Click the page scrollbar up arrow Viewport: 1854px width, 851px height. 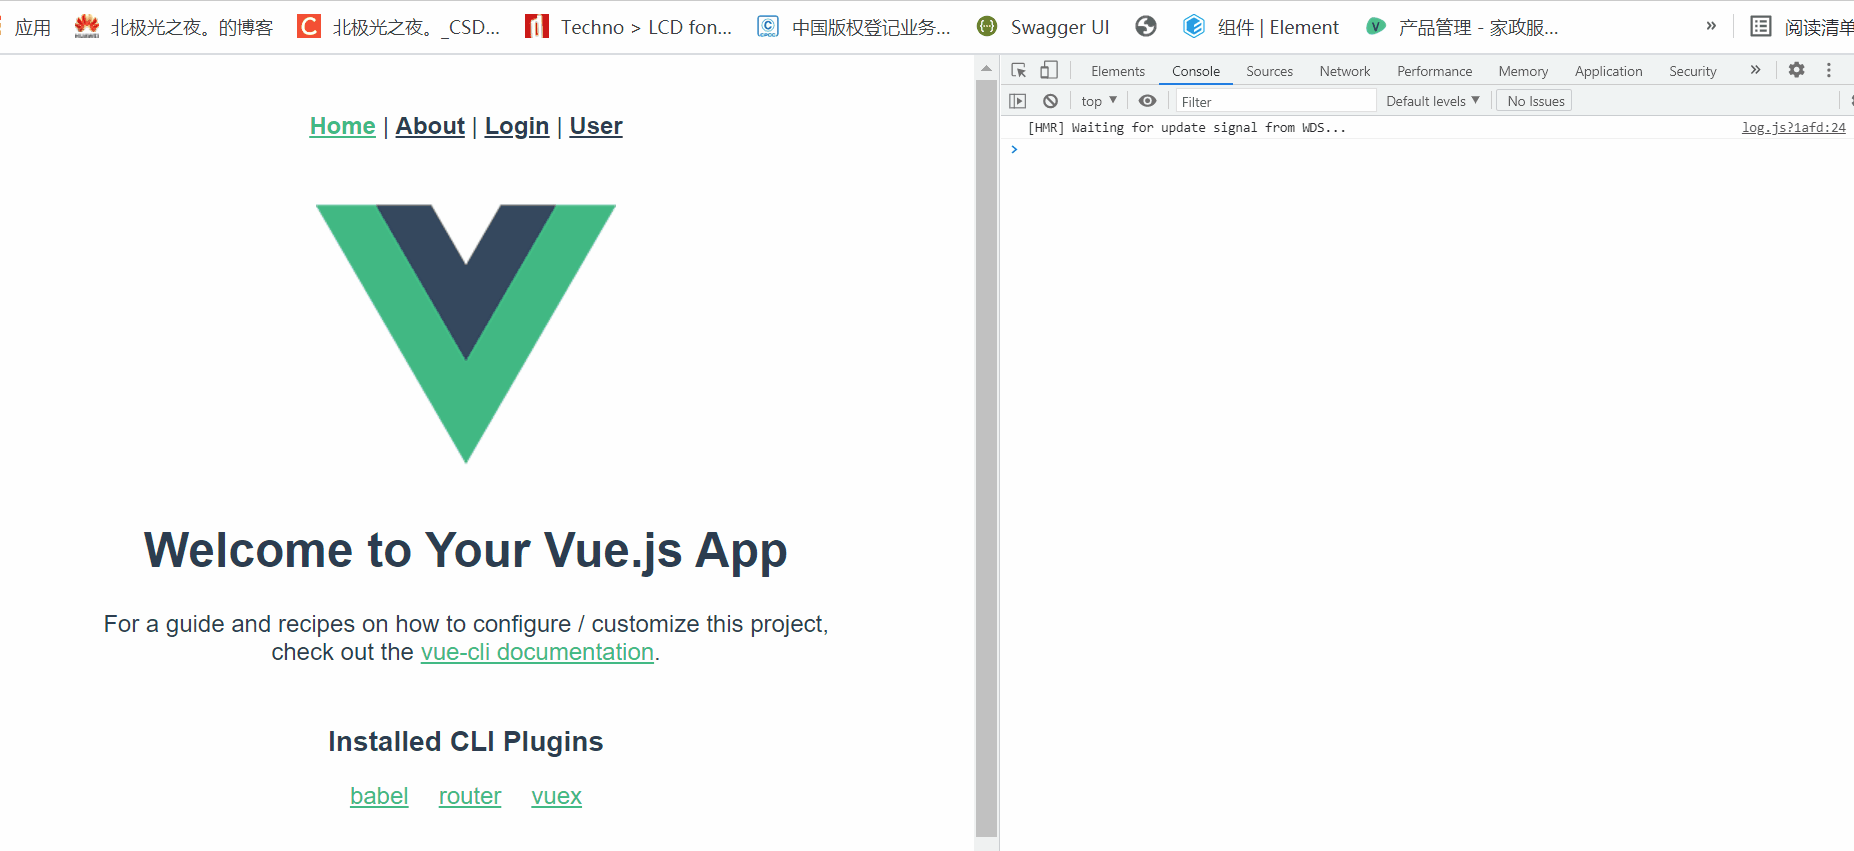click(986, 68)
